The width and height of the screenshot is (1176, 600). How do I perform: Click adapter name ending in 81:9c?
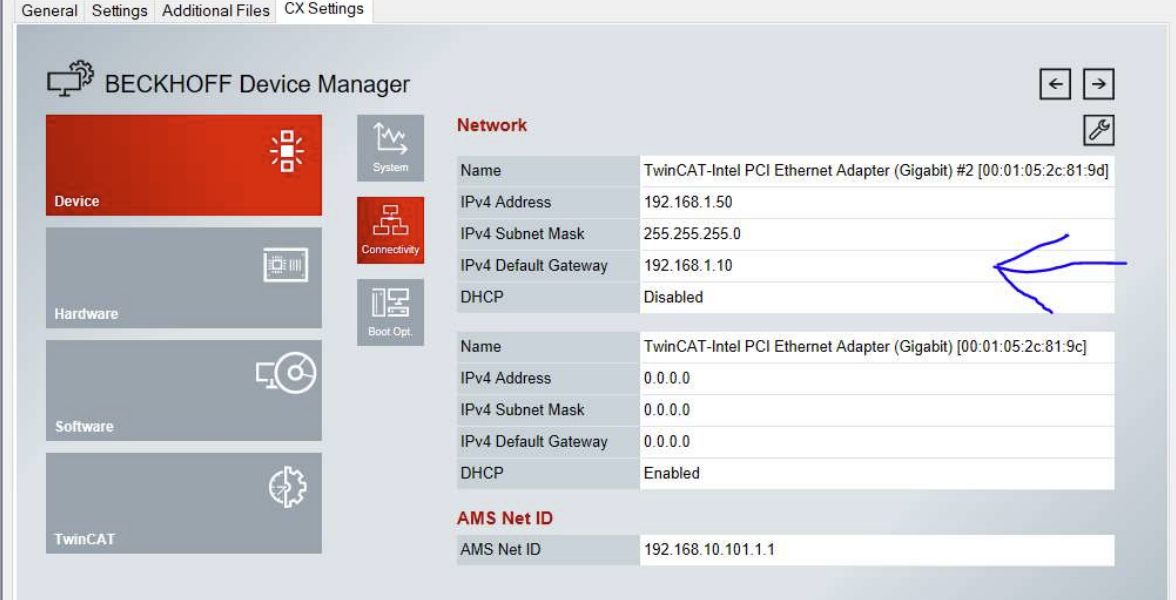865,346
